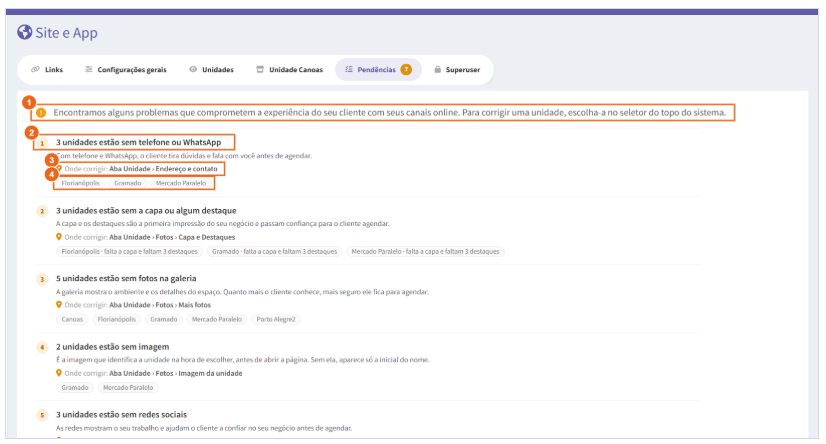The width and height of the screenshot is (826, 444).
Task: Click the orange badge with 7 on Pendências
Action: [406, 70]
